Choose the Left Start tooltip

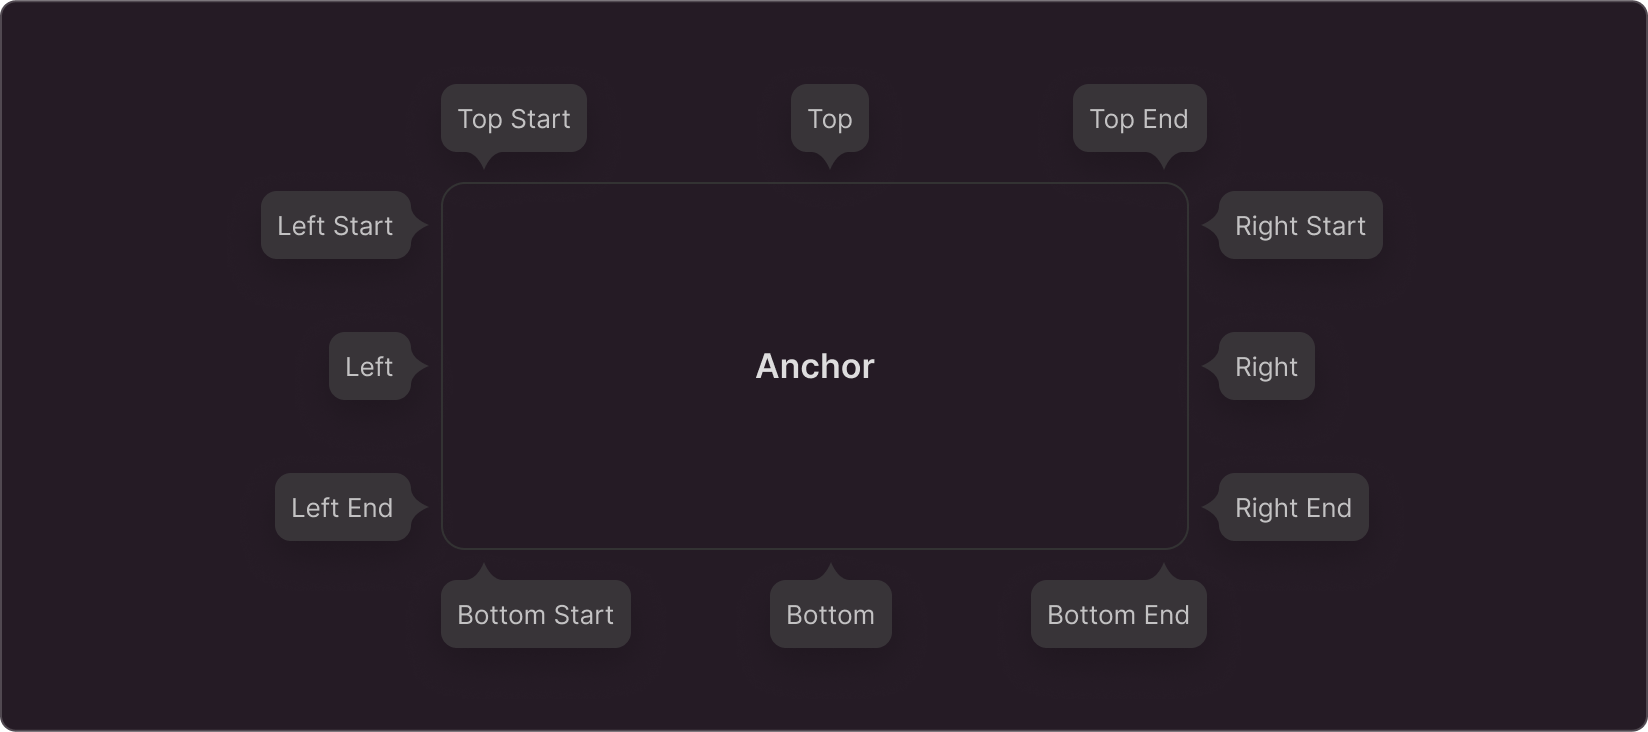click(x=335, y=226)
